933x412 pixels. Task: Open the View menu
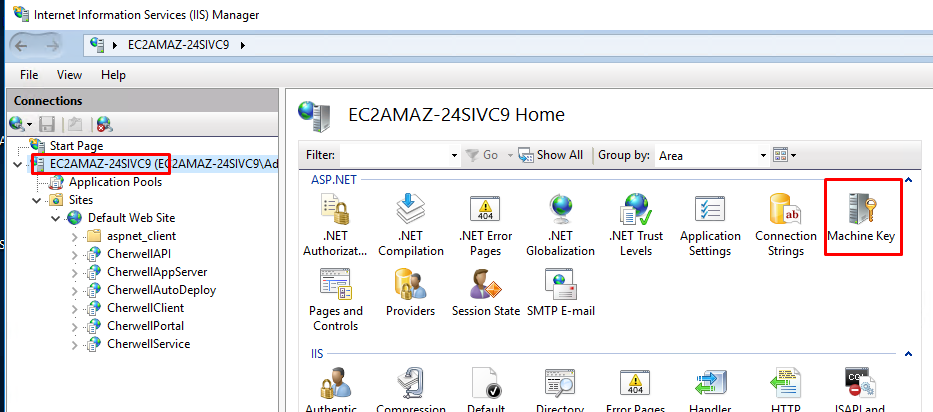tap(69, 75)
